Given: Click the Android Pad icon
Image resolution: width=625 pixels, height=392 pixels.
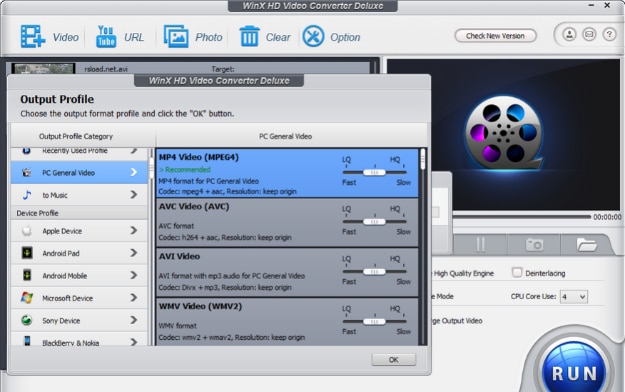Looking at the screenshot, I should (x=27, y=253).
